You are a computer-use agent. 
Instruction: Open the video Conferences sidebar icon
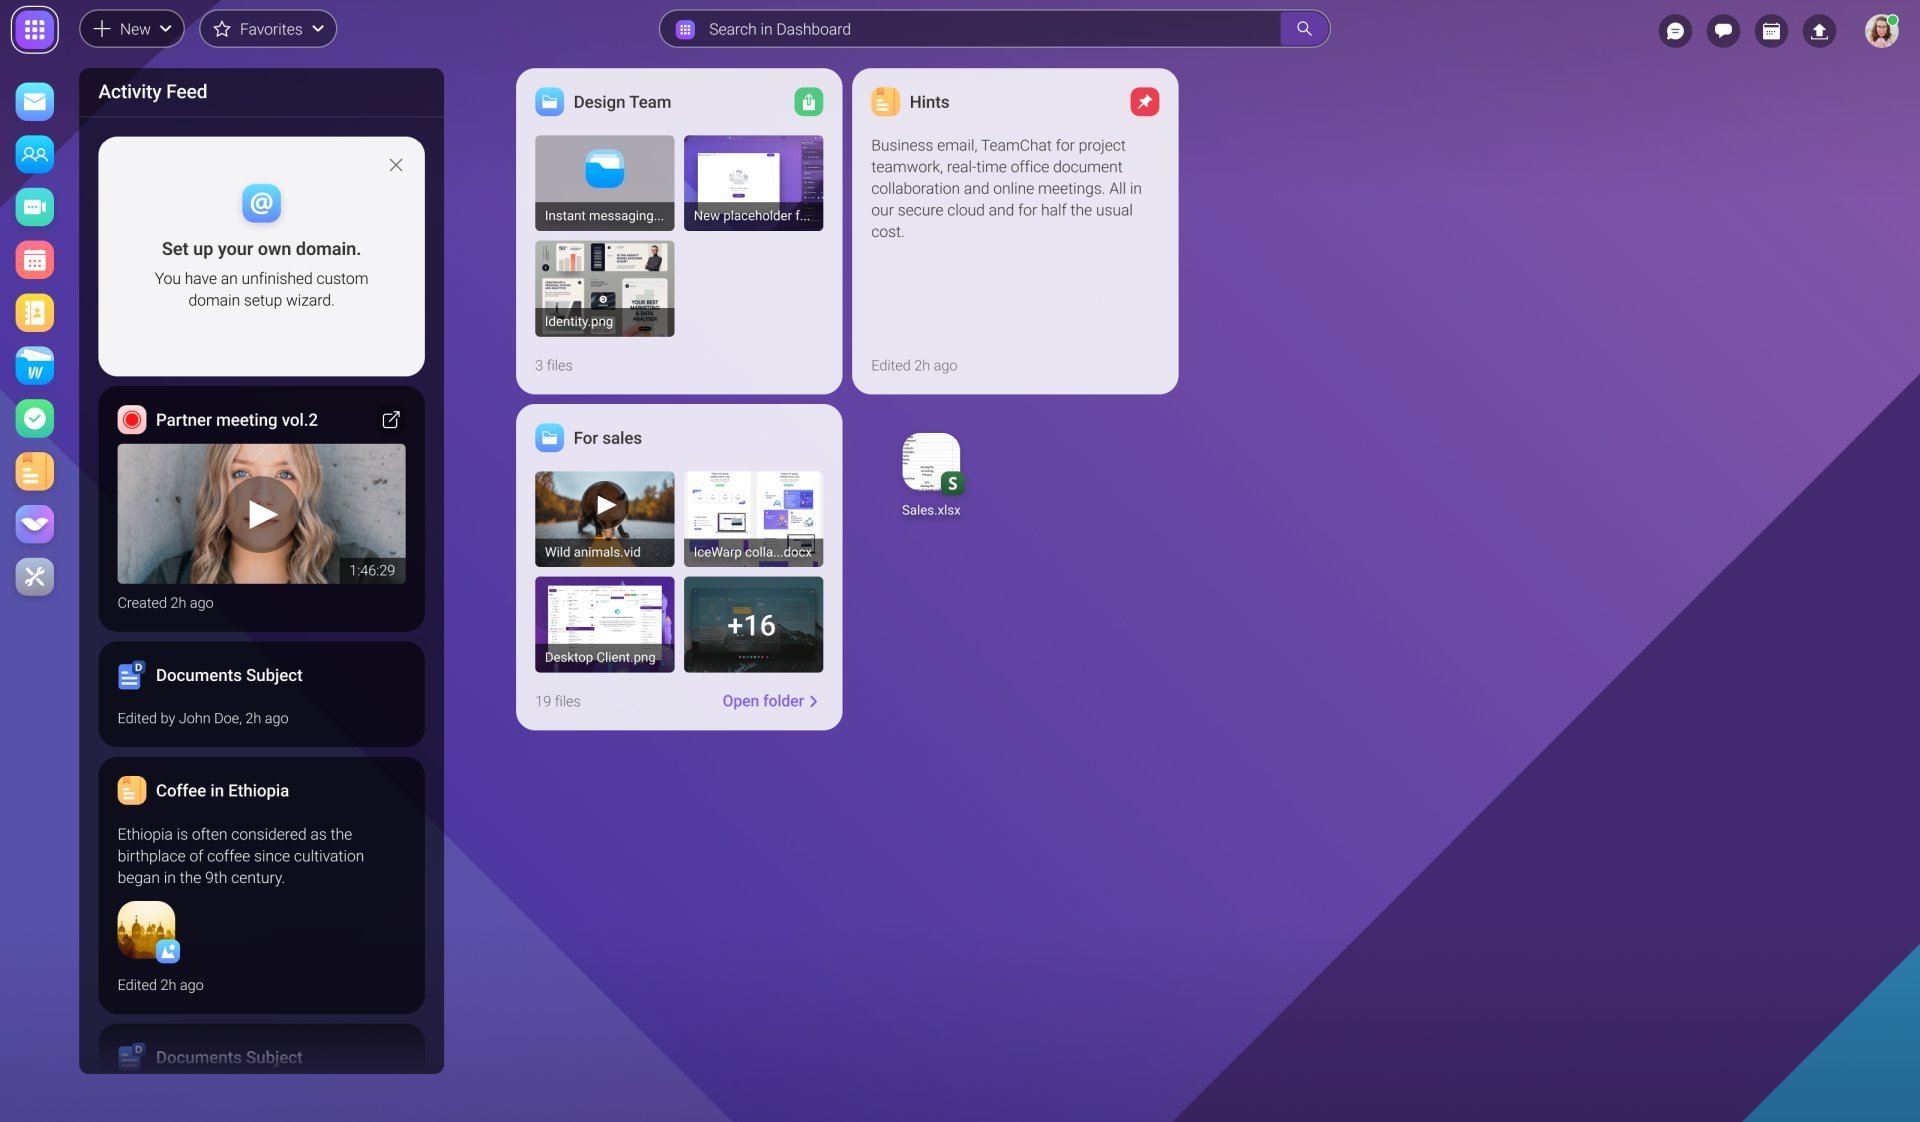(34, 207)
